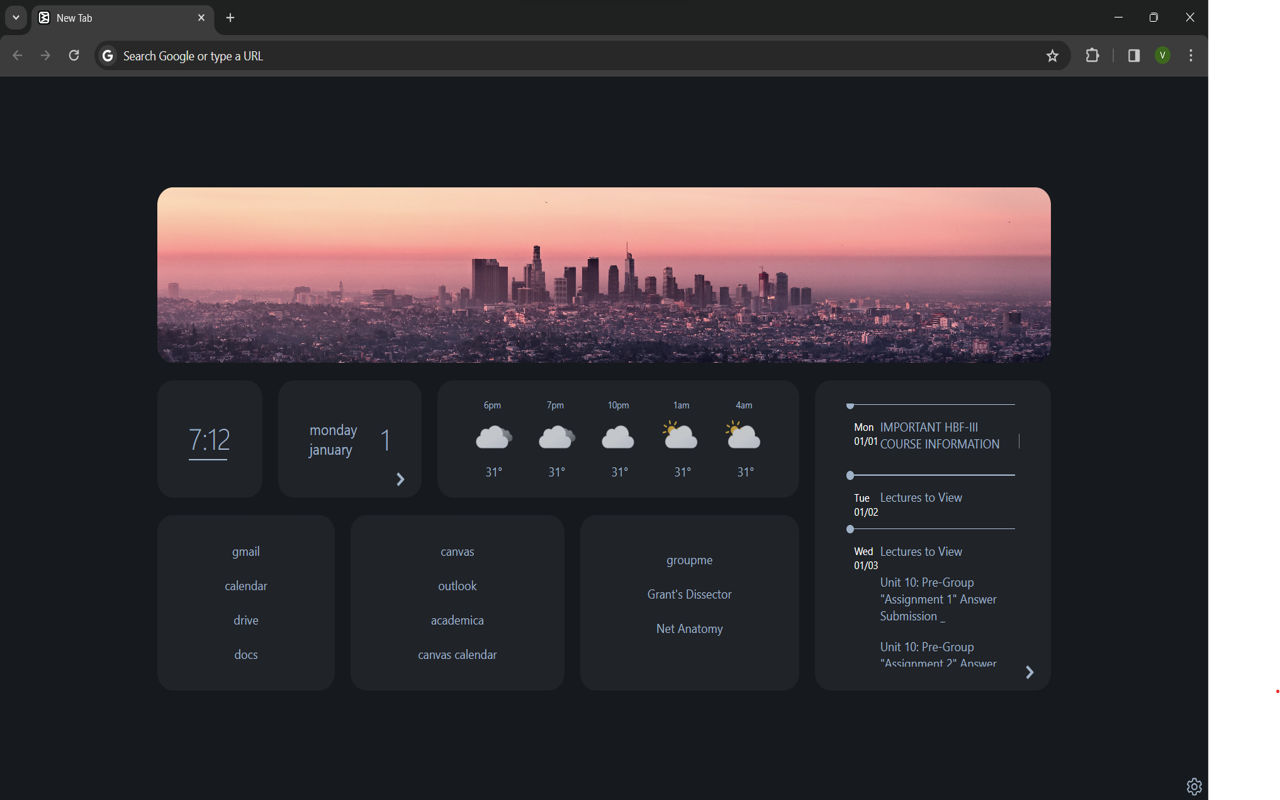Advance the course schedule panel chevron
1280x800 pixels.
click(1029, 672)
